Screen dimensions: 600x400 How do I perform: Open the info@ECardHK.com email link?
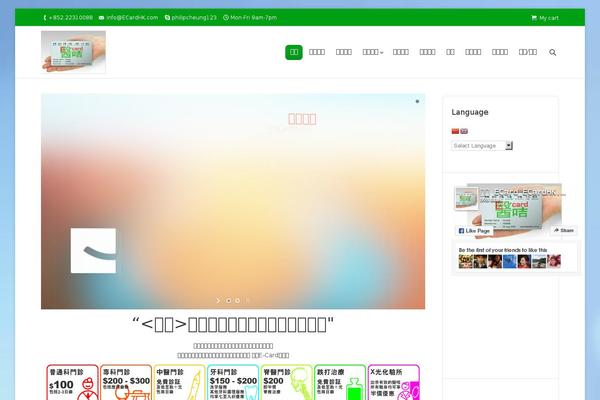click(132, 18)
